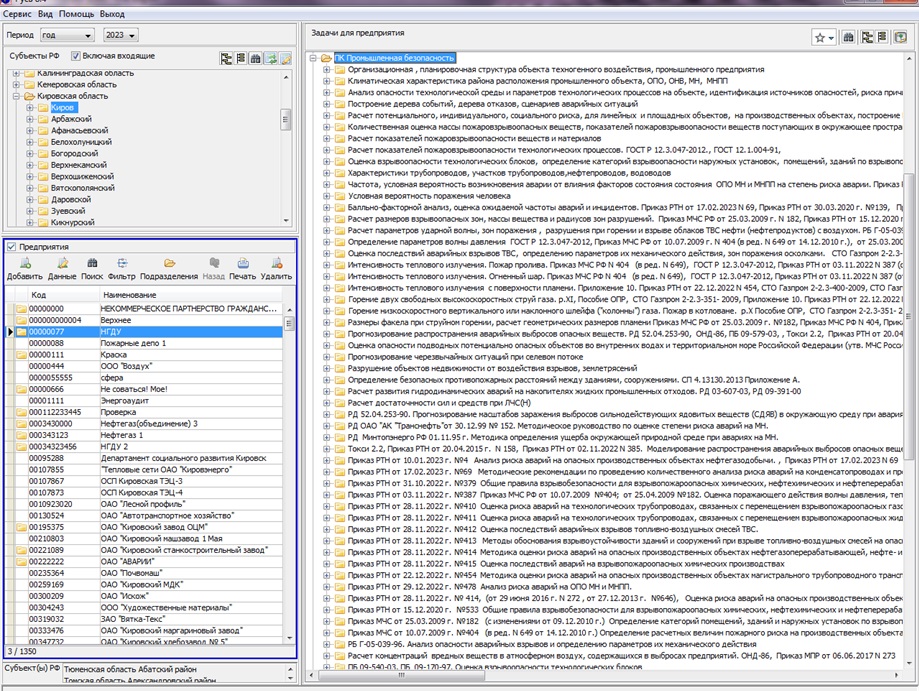
Task: Toggle the Предприятия checkbox
Action: point(11,246)
